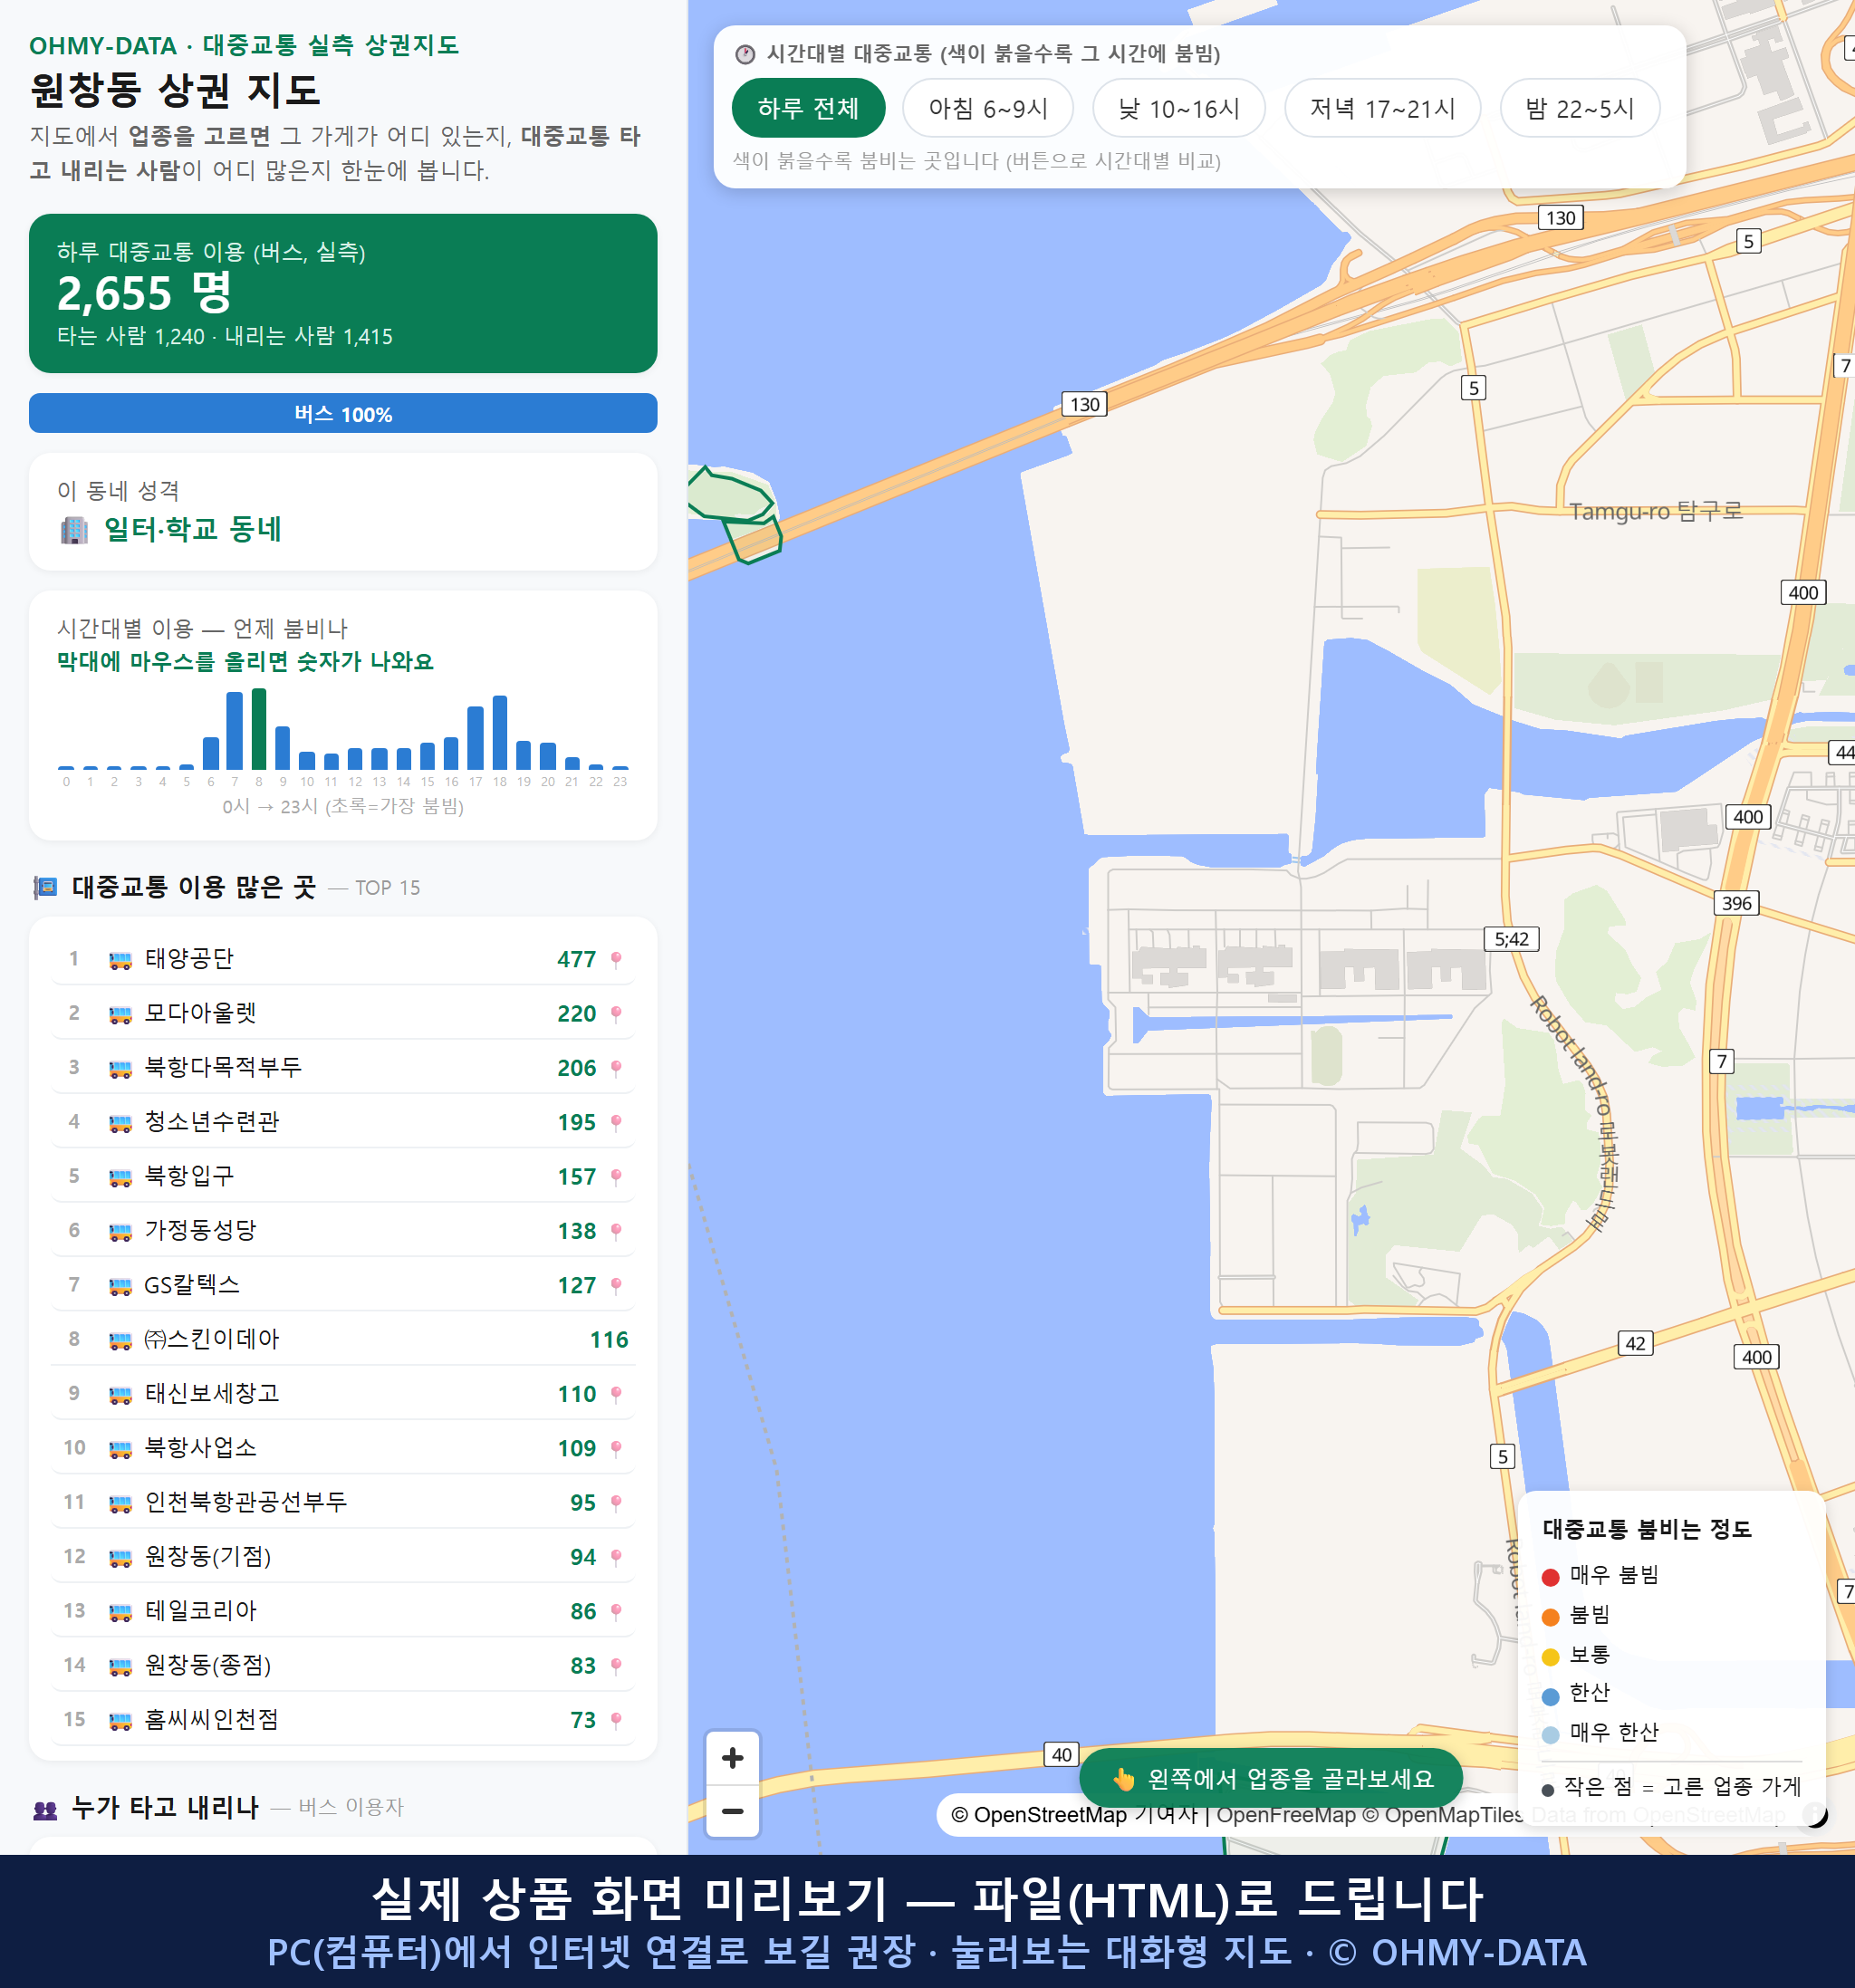Screen dimensions: 1855x1988
Task: Select the 낮 10~16시 time filter
Action: (1179, 108)
